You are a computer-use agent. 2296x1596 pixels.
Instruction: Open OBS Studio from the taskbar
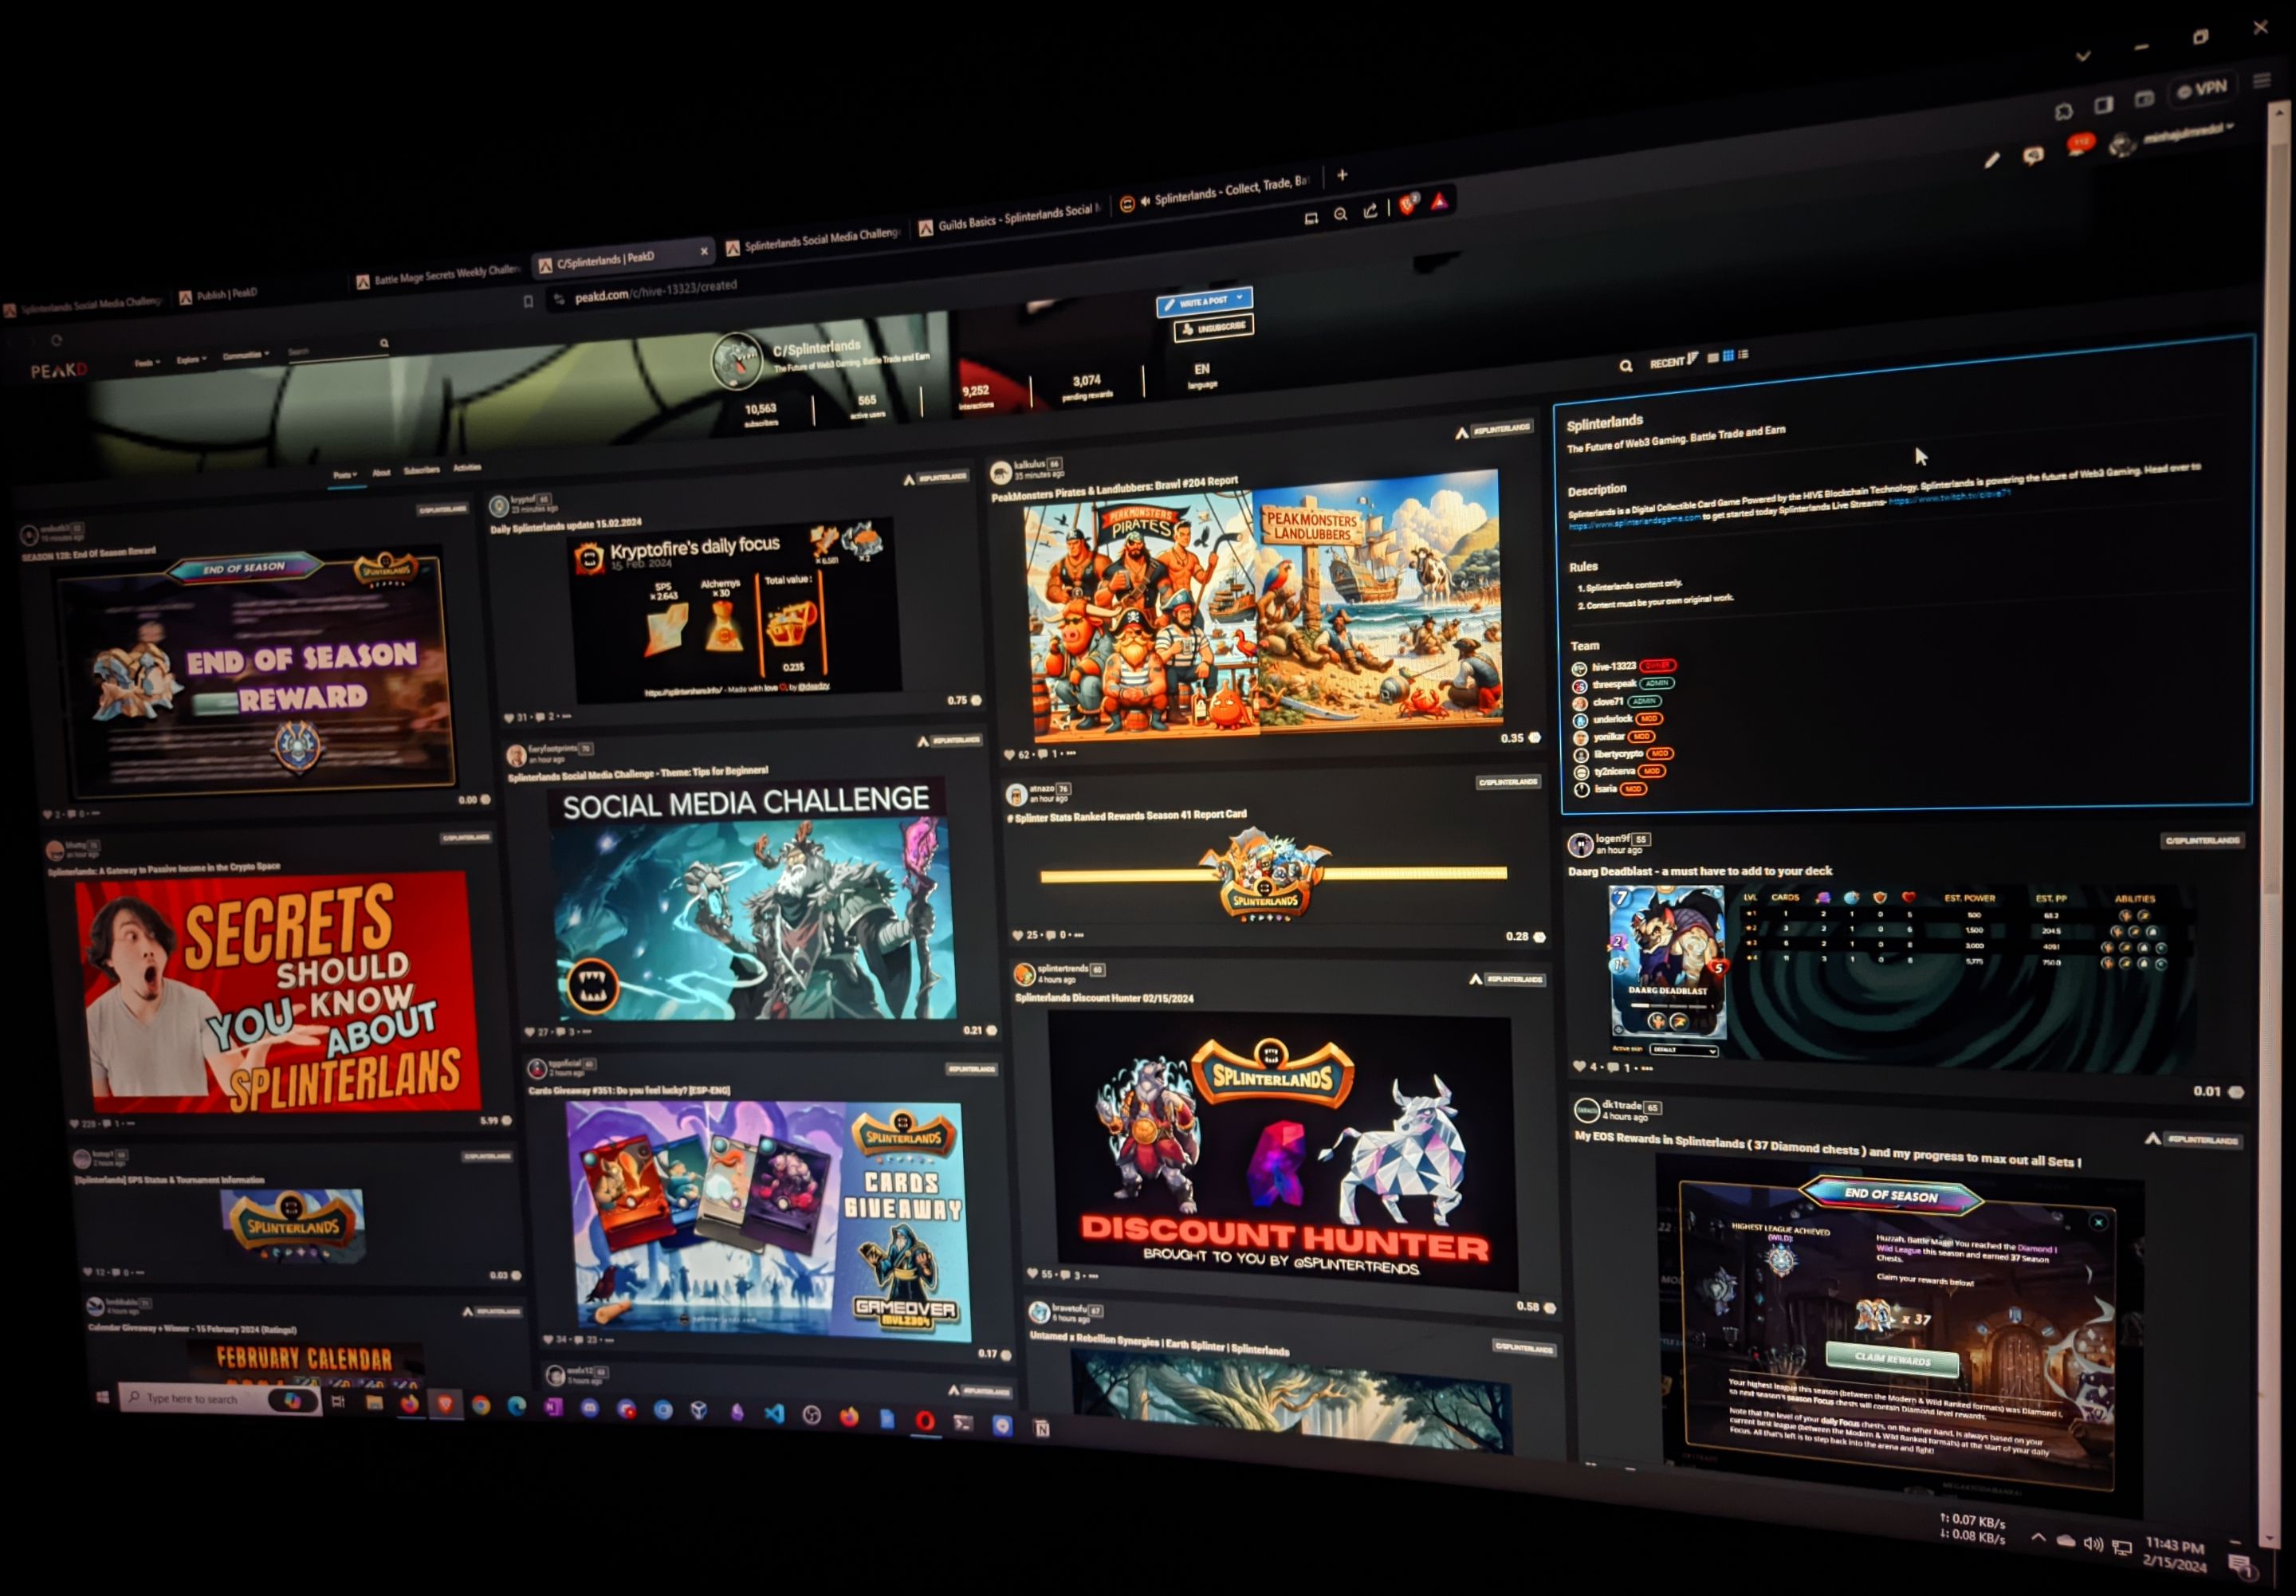812,1415
